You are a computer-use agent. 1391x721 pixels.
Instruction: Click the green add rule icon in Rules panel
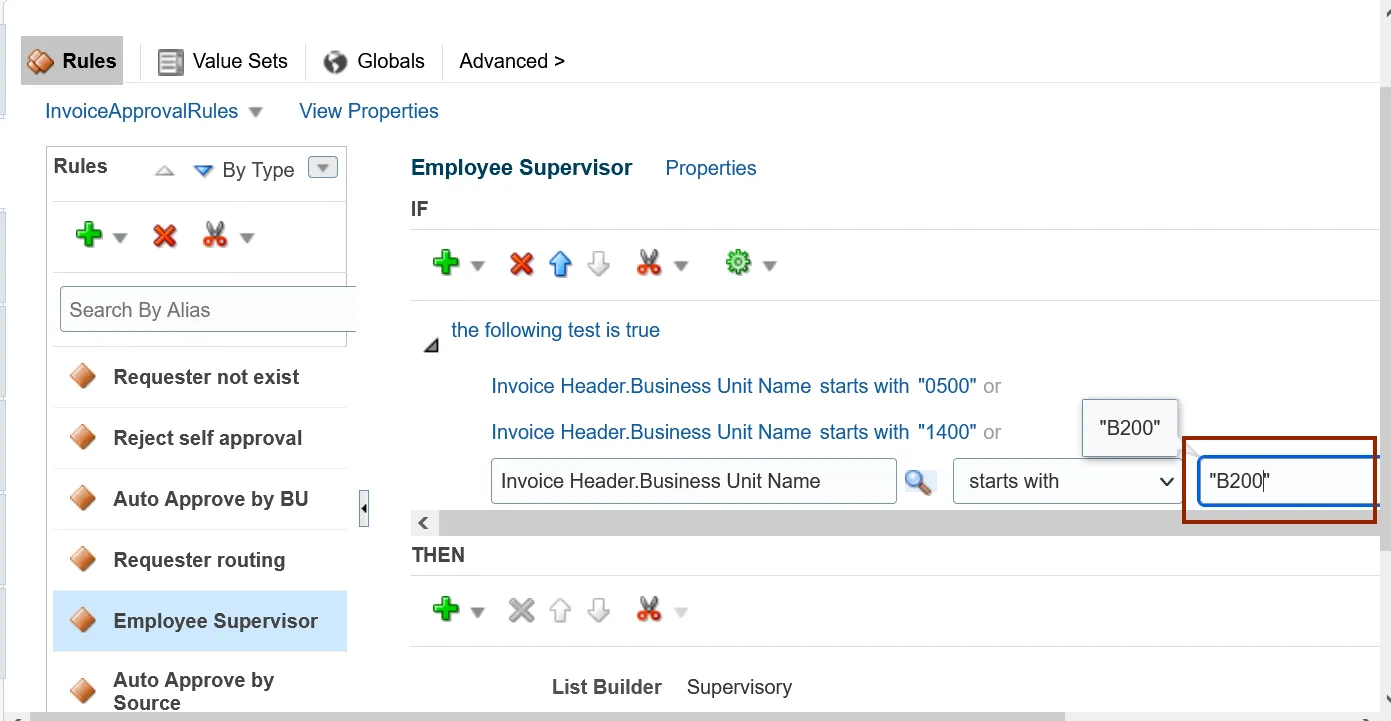point(89,236)
